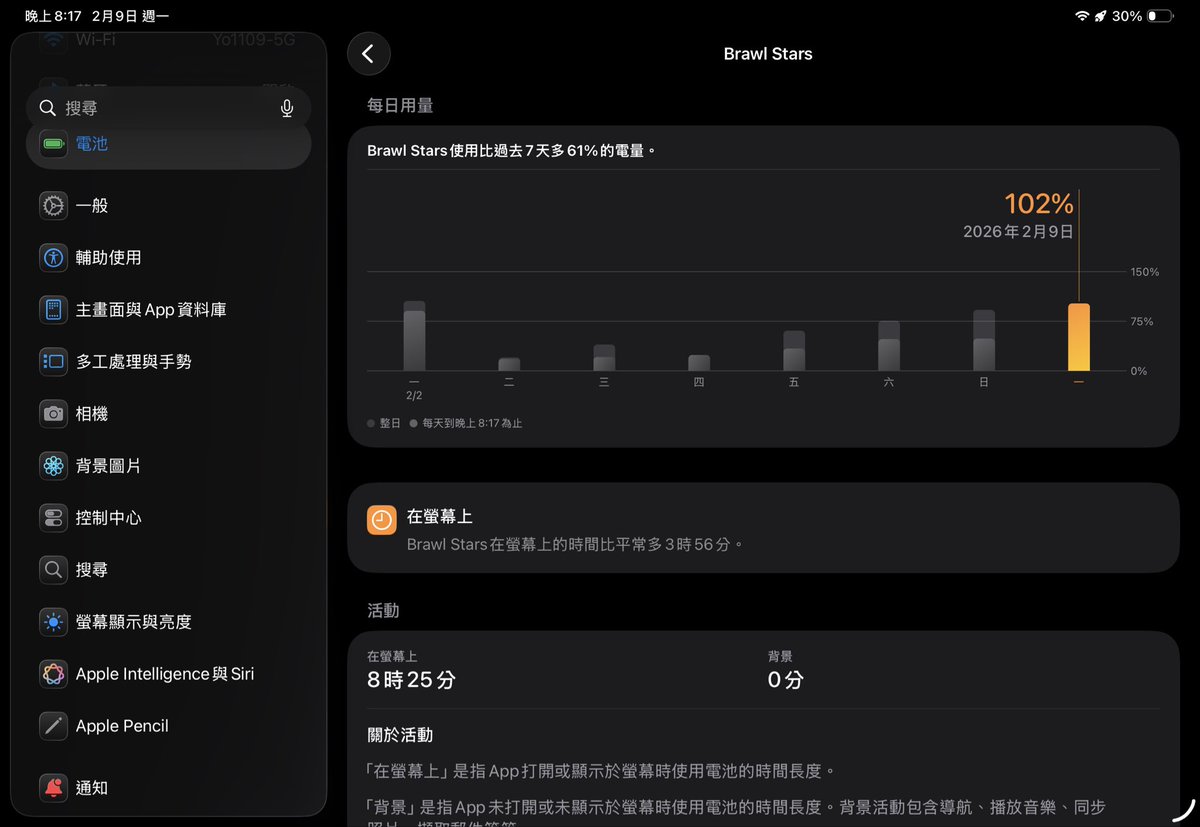Tap the Search settings magnifier icon
Screen dimensions: 1200x827
[53, 570]
